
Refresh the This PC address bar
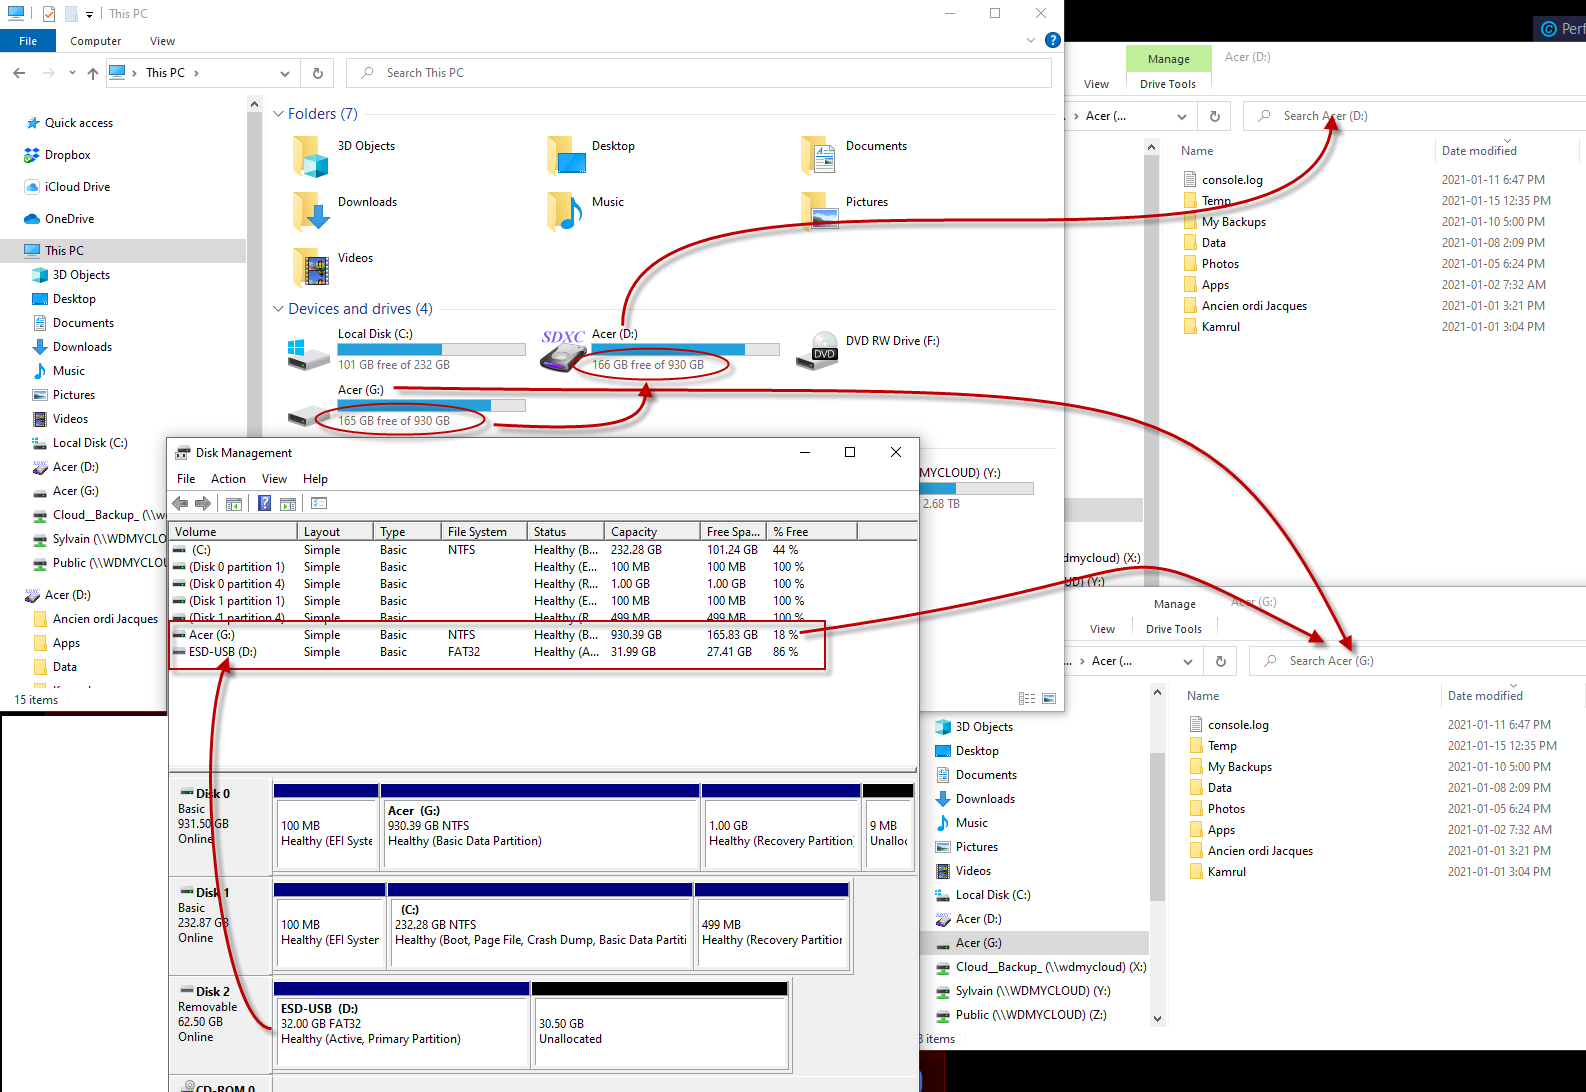point(317,73)
